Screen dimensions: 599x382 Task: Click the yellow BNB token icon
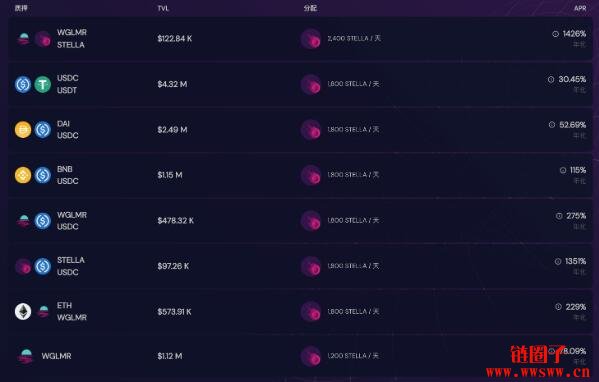coord(23,175)
